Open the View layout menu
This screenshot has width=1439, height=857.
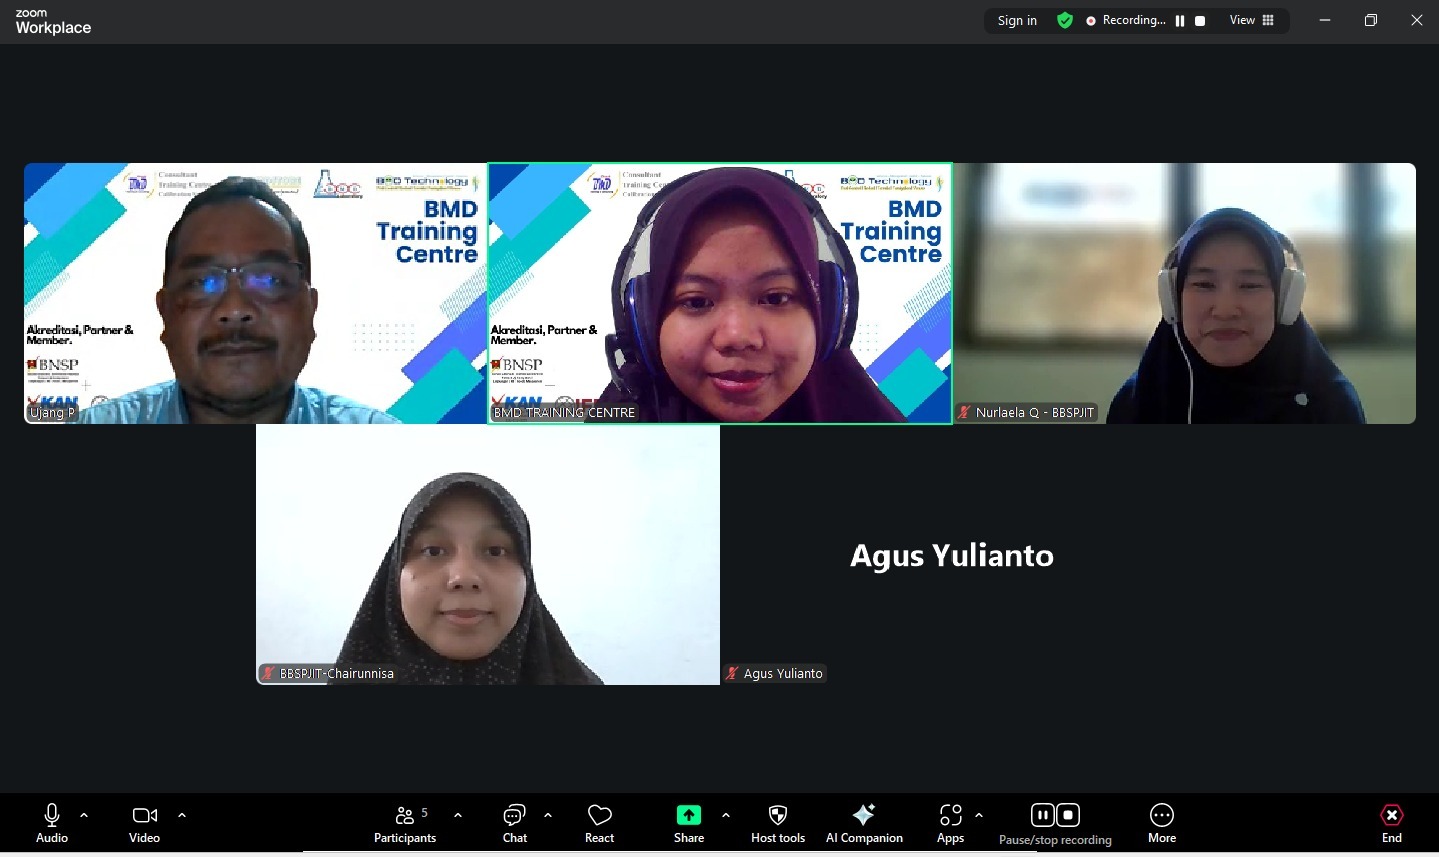[1251, 20]
